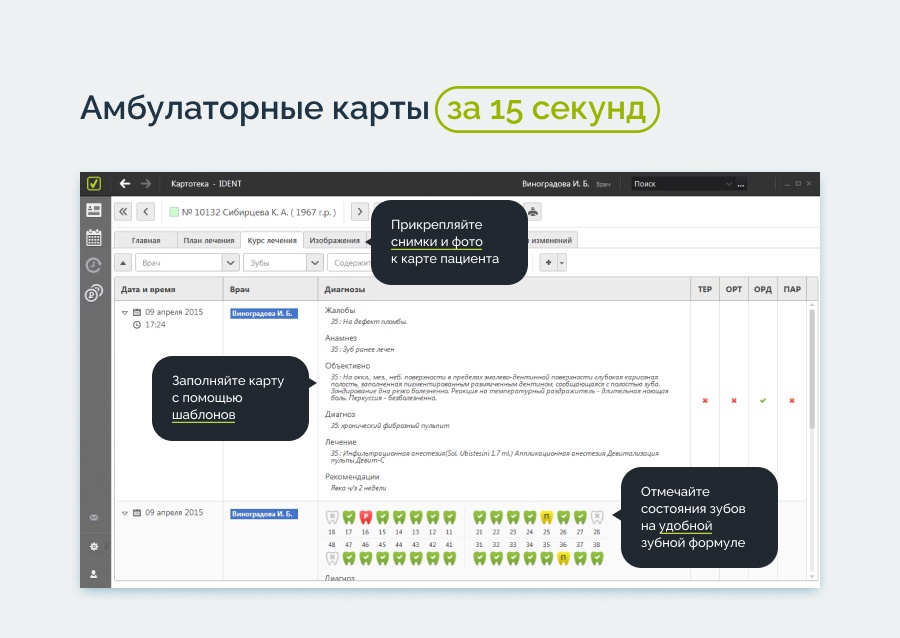
Task: Click the Зубы filter combo box field
Action: (283, 263)
